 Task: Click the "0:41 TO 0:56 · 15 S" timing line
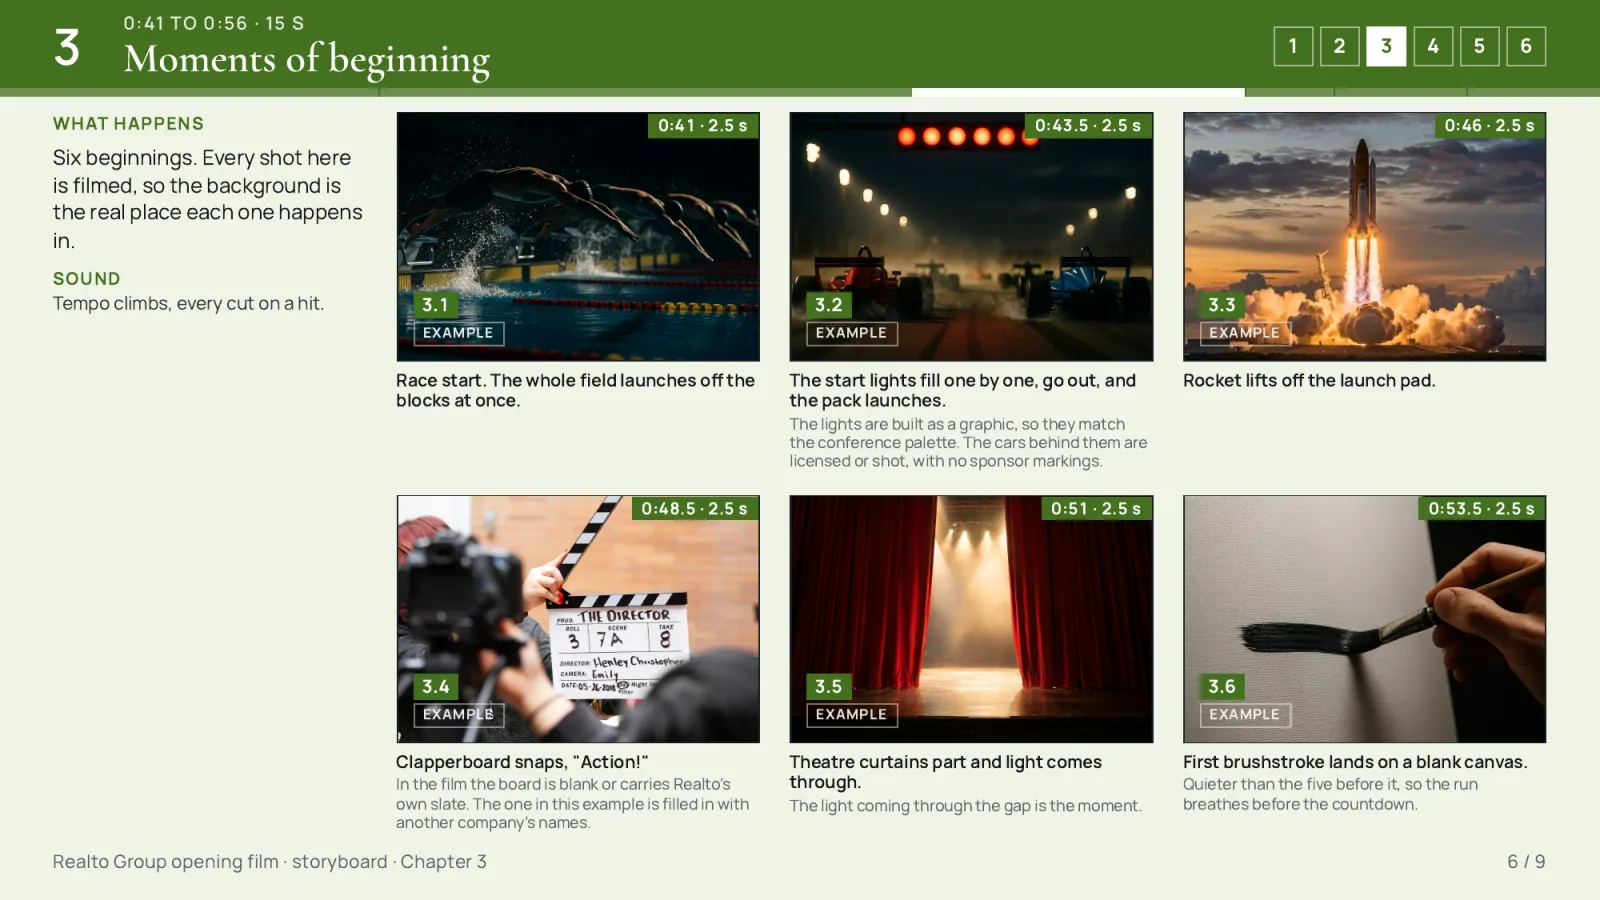(x=214, y=23)
